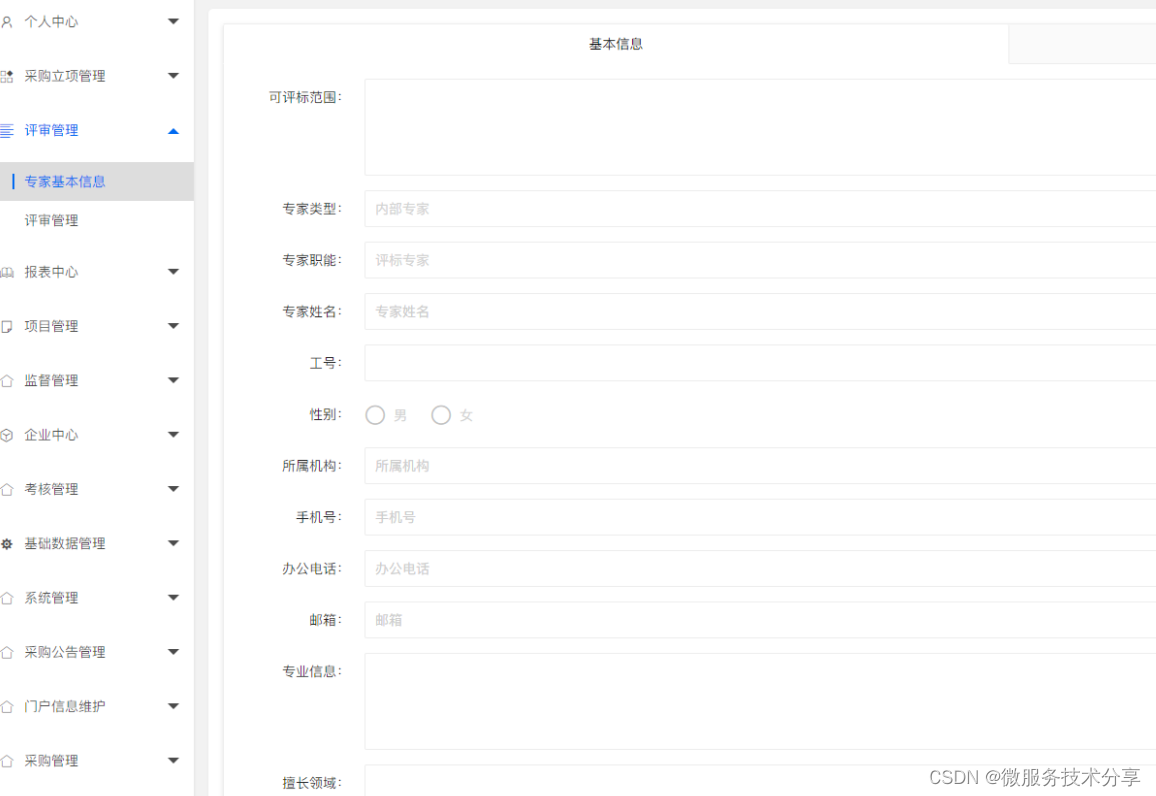Image resolution: width=1156 pixels, height=796 pixels.
Task: Click the 门户信息维护 sidebar icon
Action: pyautogui.click(x=10, y=706)
